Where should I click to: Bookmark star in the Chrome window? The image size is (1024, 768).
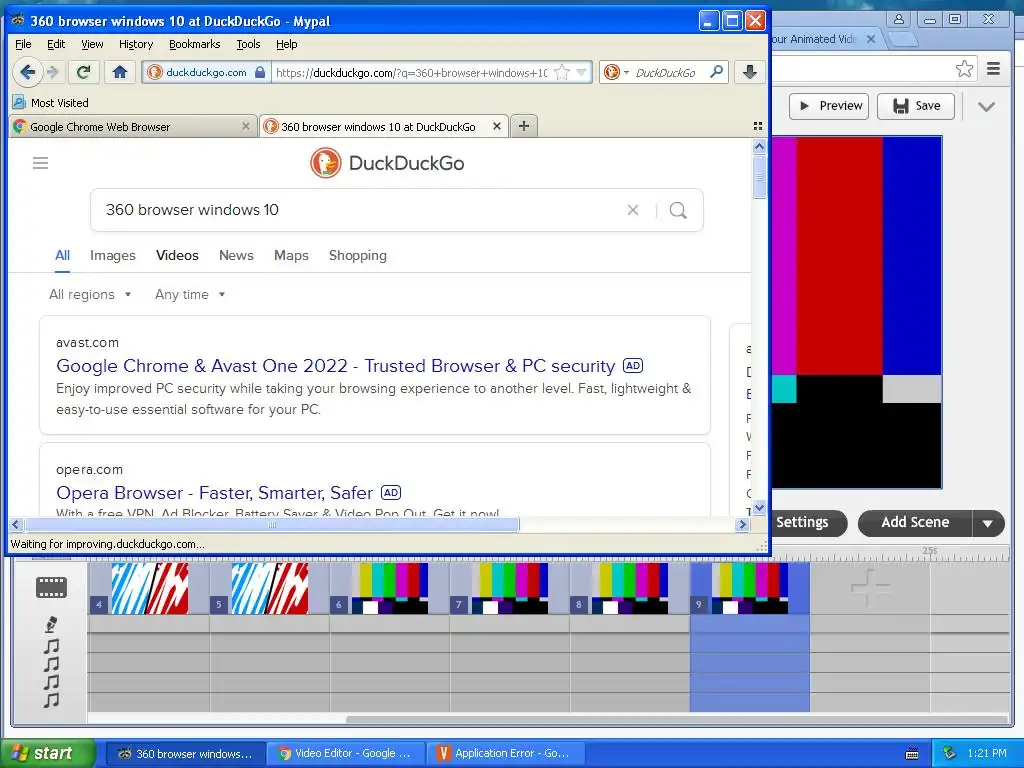tap(964, 69)
